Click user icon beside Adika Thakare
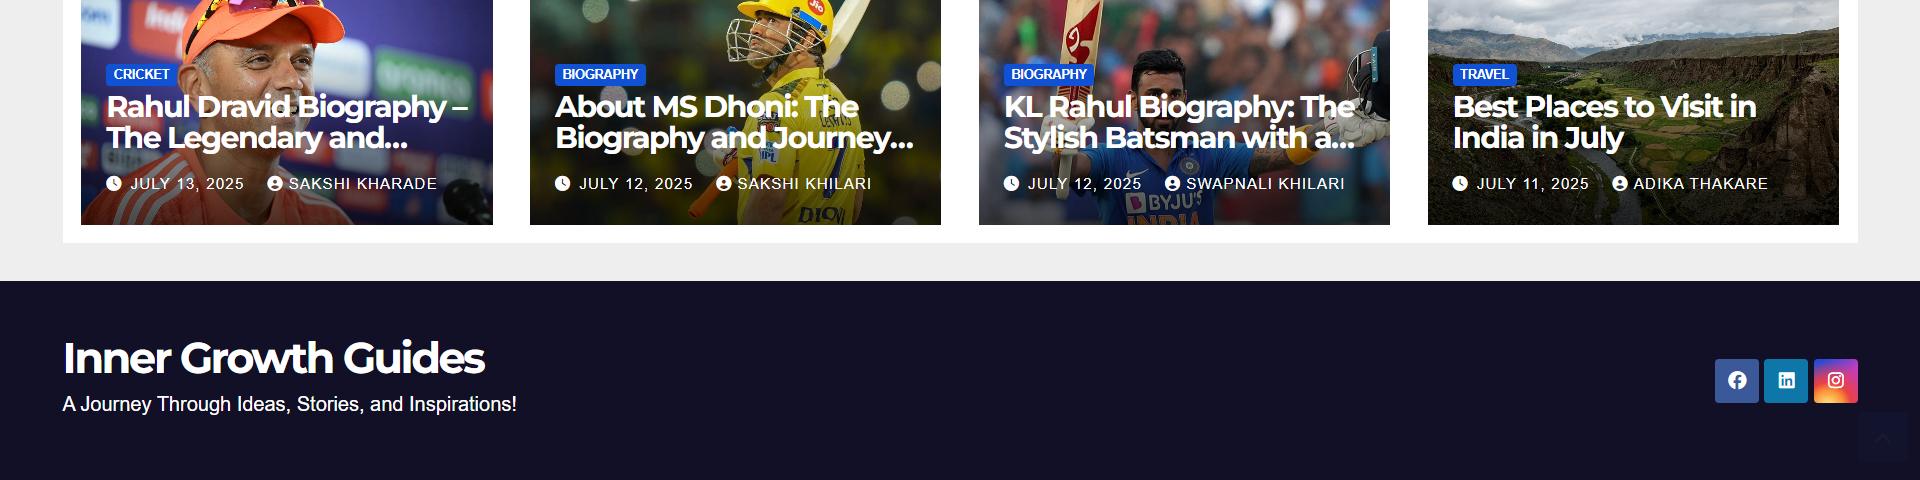1920x480 pixels. 1620,184
